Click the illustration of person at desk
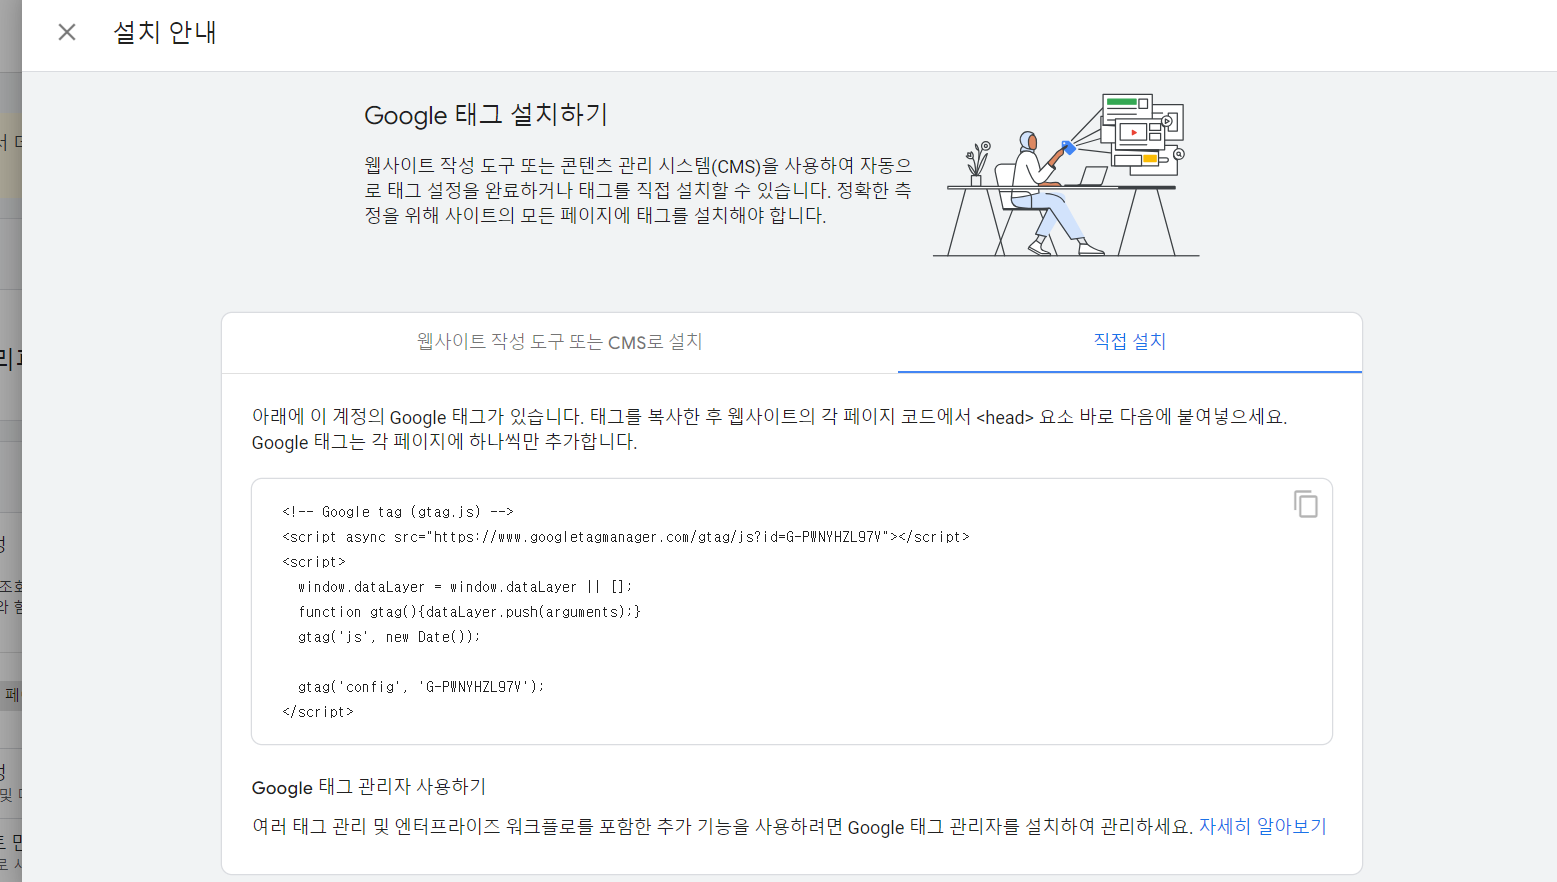Viewport: 1557px width, 882px height. (1066, 175)
